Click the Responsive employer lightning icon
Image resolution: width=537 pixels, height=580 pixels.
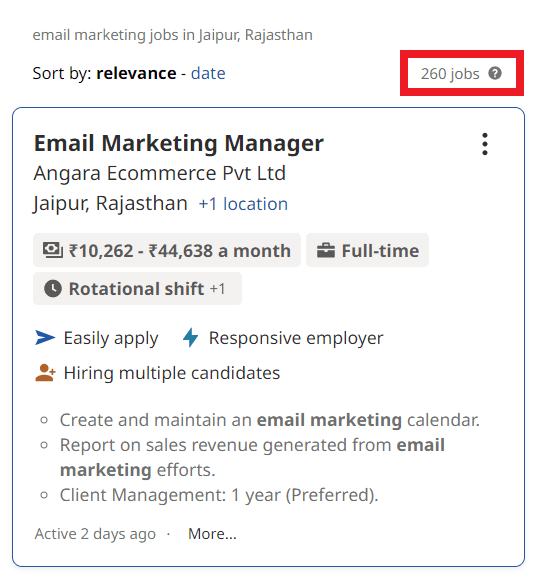point(190,337)
